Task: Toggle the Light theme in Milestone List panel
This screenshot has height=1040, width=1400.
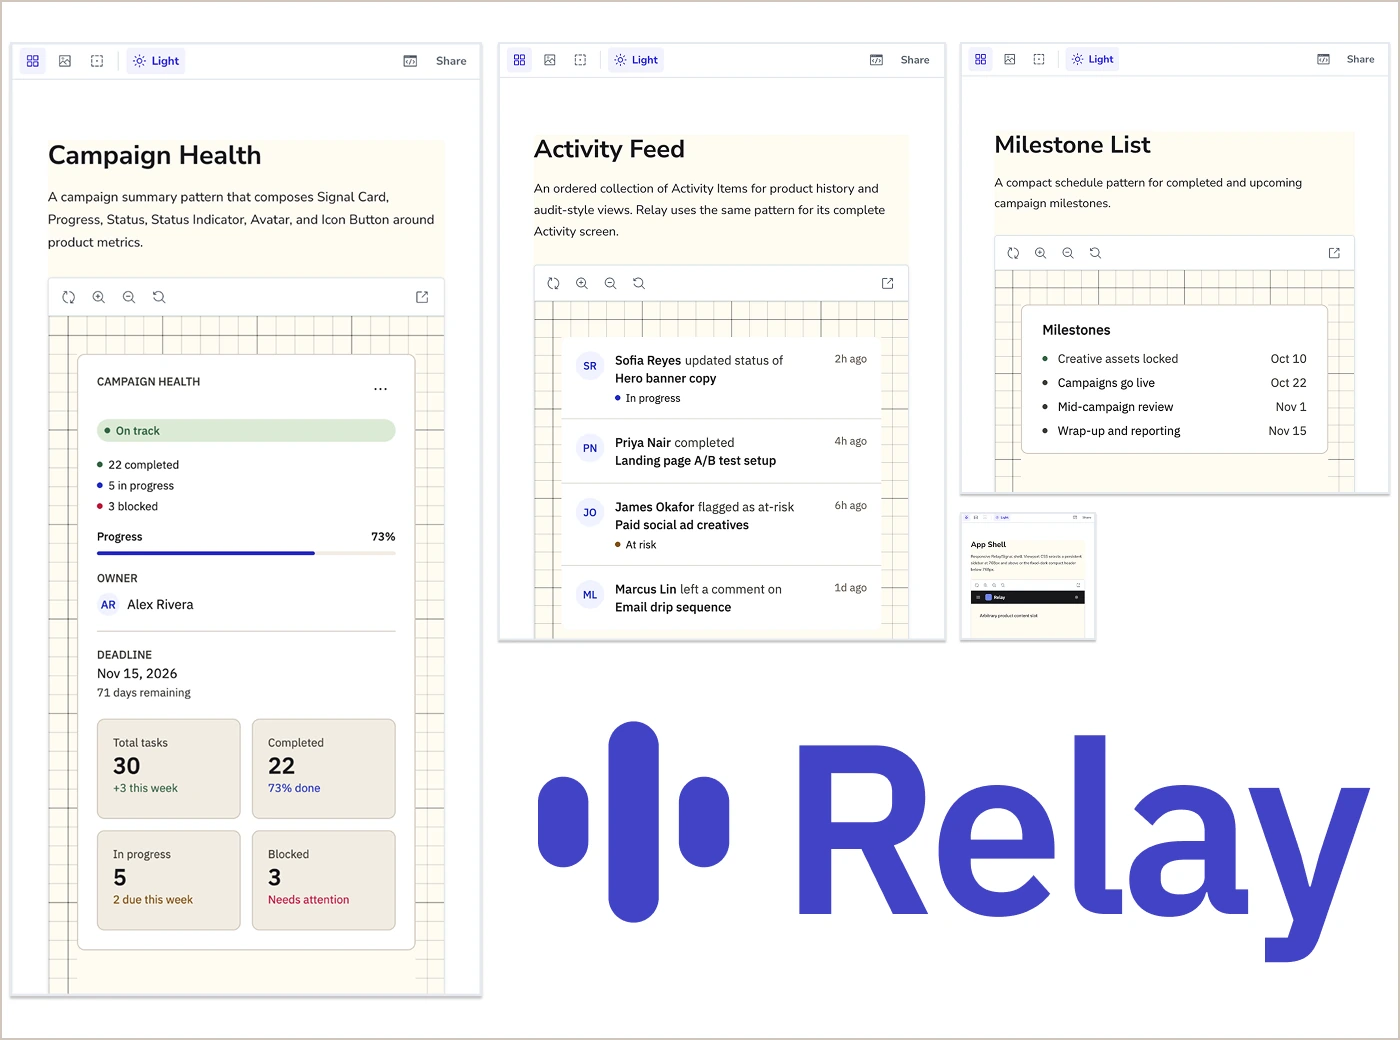Action: 1092,59
